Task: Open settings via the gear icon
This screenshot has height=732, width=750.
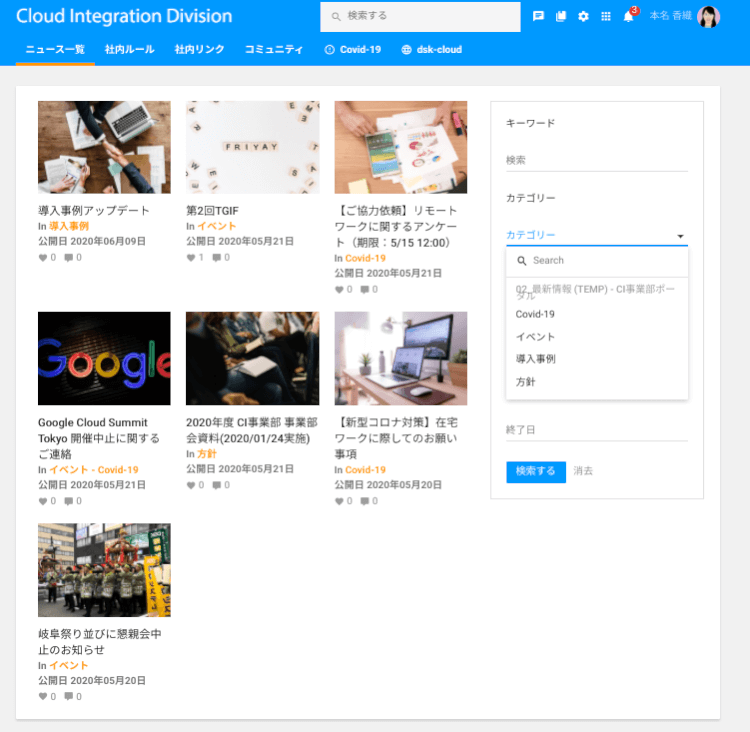Action: (583, 17)
